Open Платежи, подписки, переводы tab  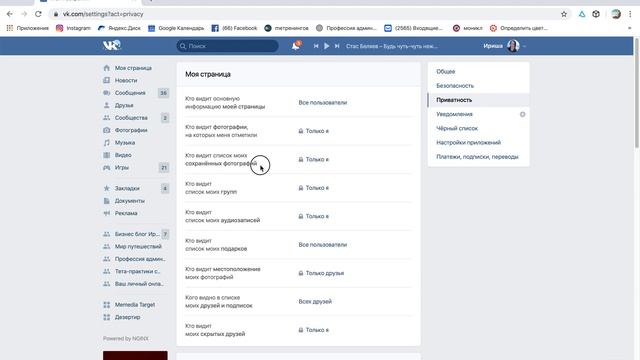[478, 157]
